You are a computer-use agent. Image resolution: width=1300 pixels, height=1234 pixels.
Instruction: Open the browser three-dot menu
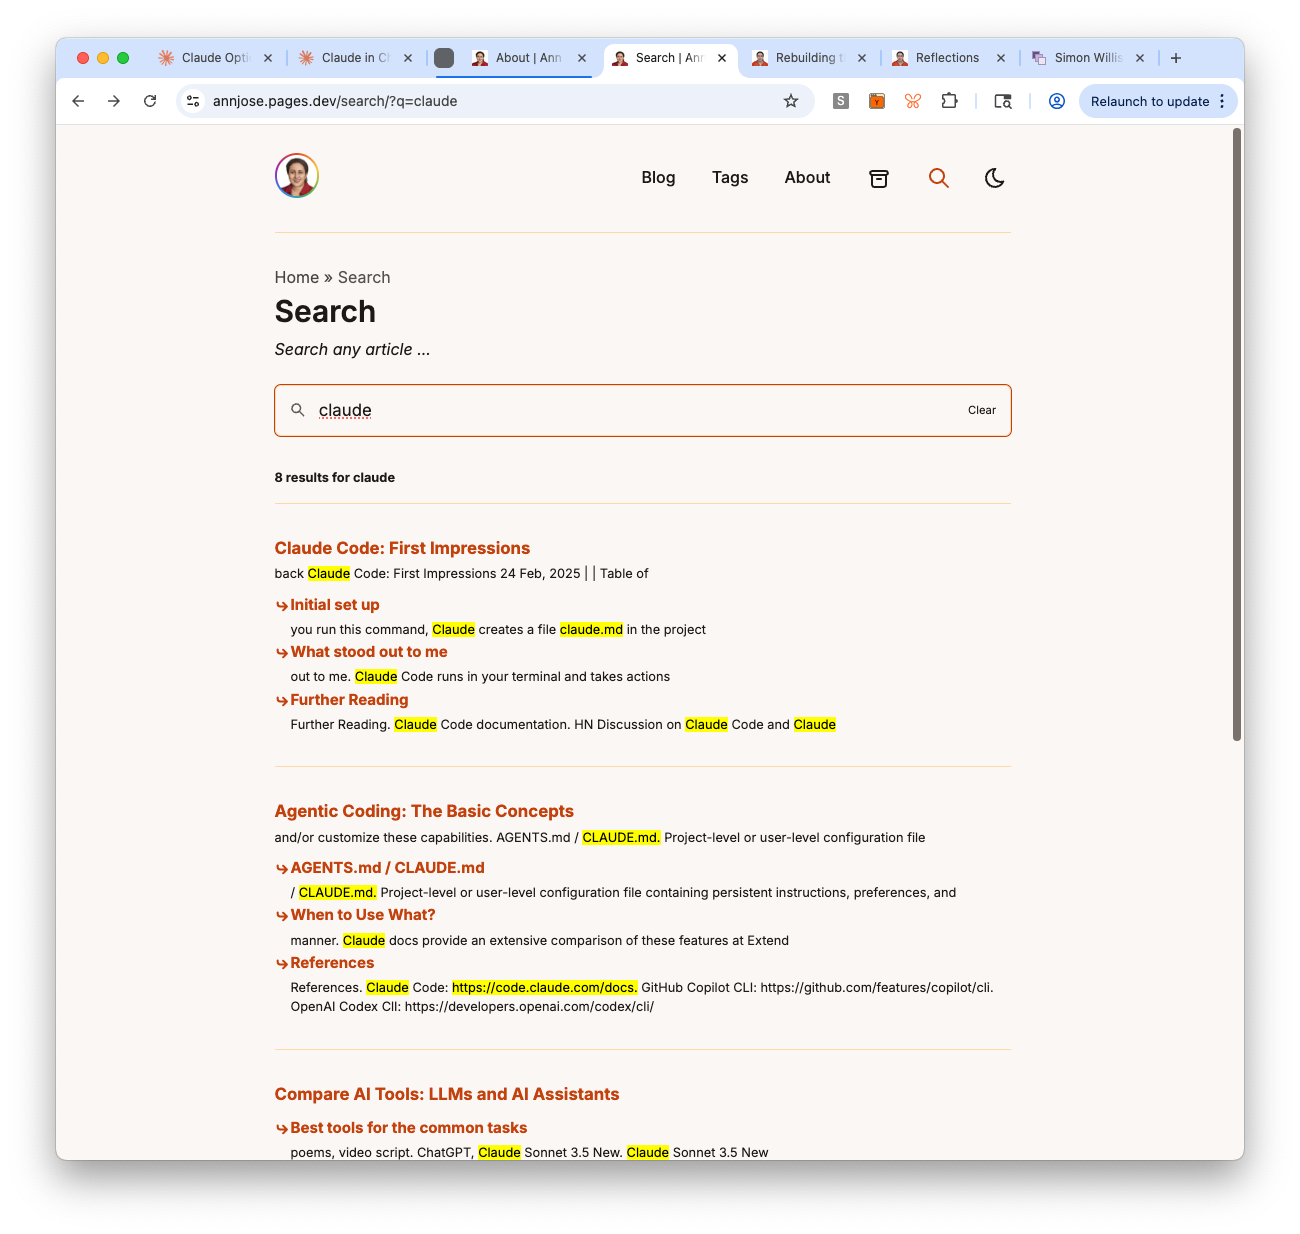pos(1222,101)
